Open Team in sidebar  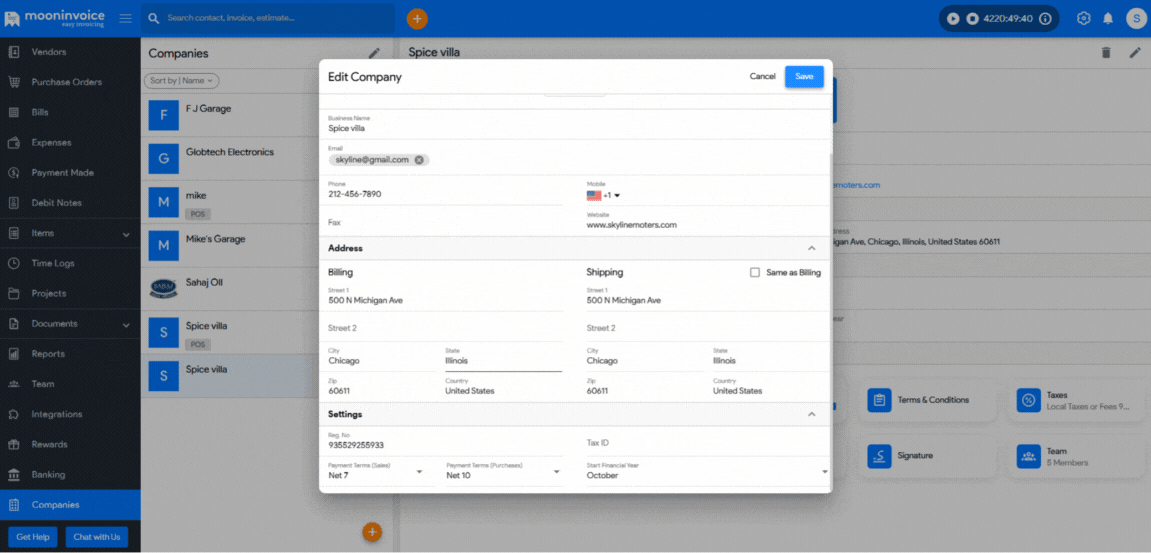70,384
